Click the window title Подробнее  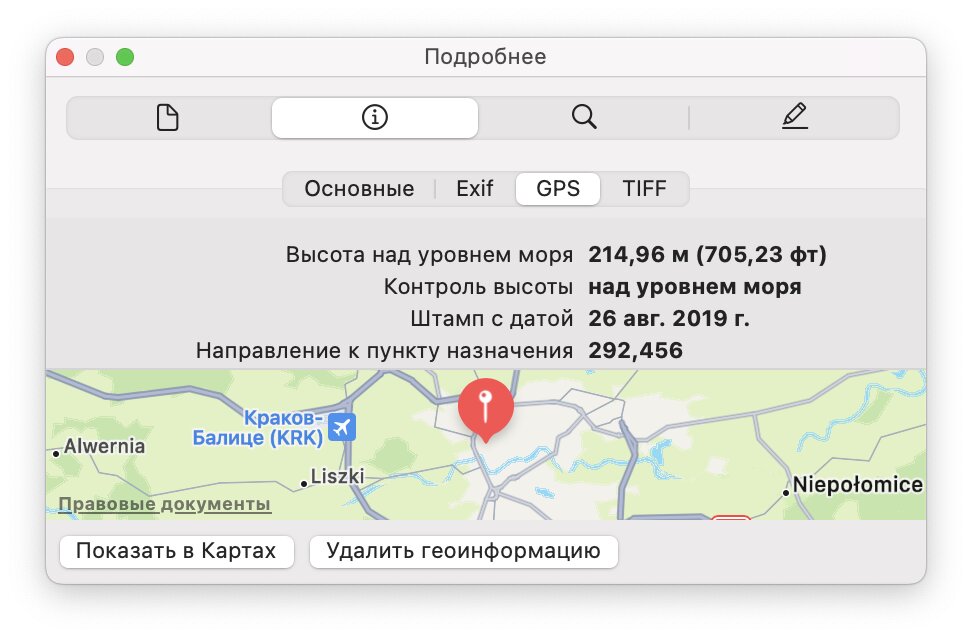click(485, 57)
